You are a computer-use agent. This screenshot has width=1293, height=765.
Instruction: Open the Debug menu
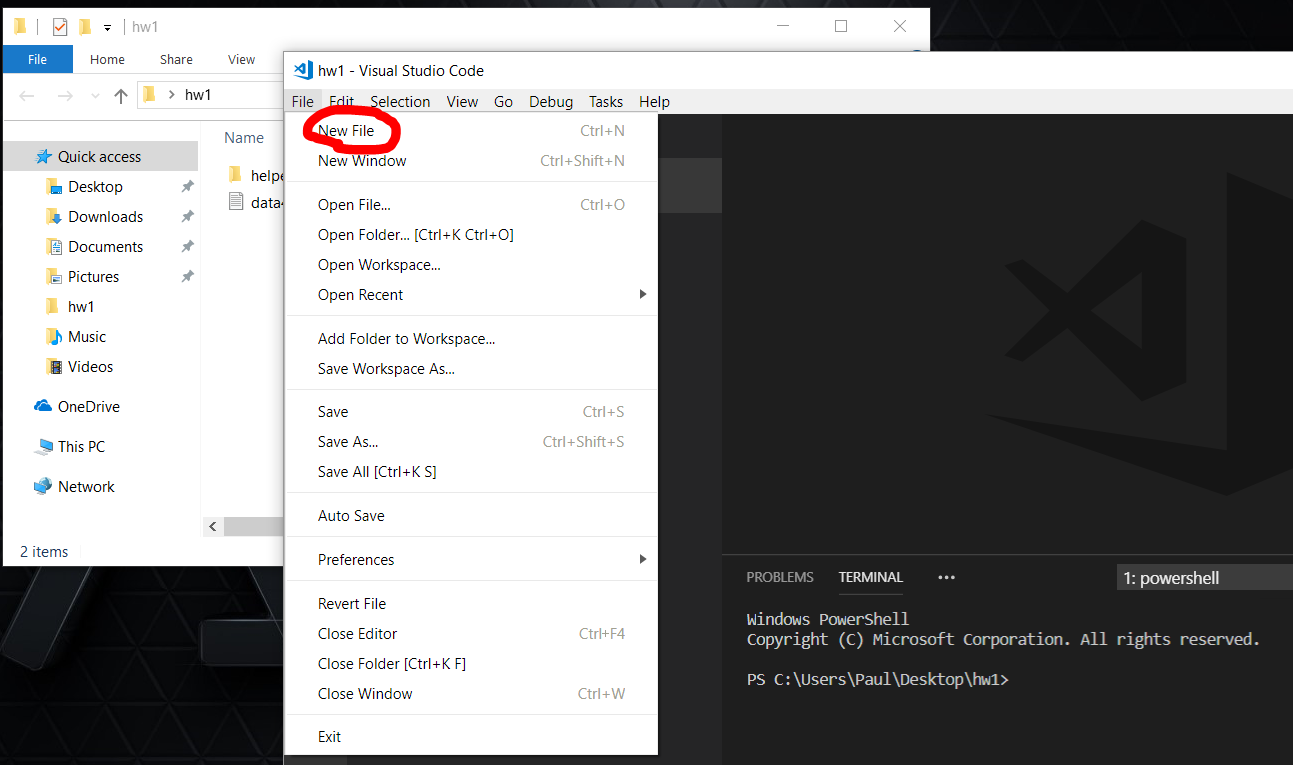[551, 102]
